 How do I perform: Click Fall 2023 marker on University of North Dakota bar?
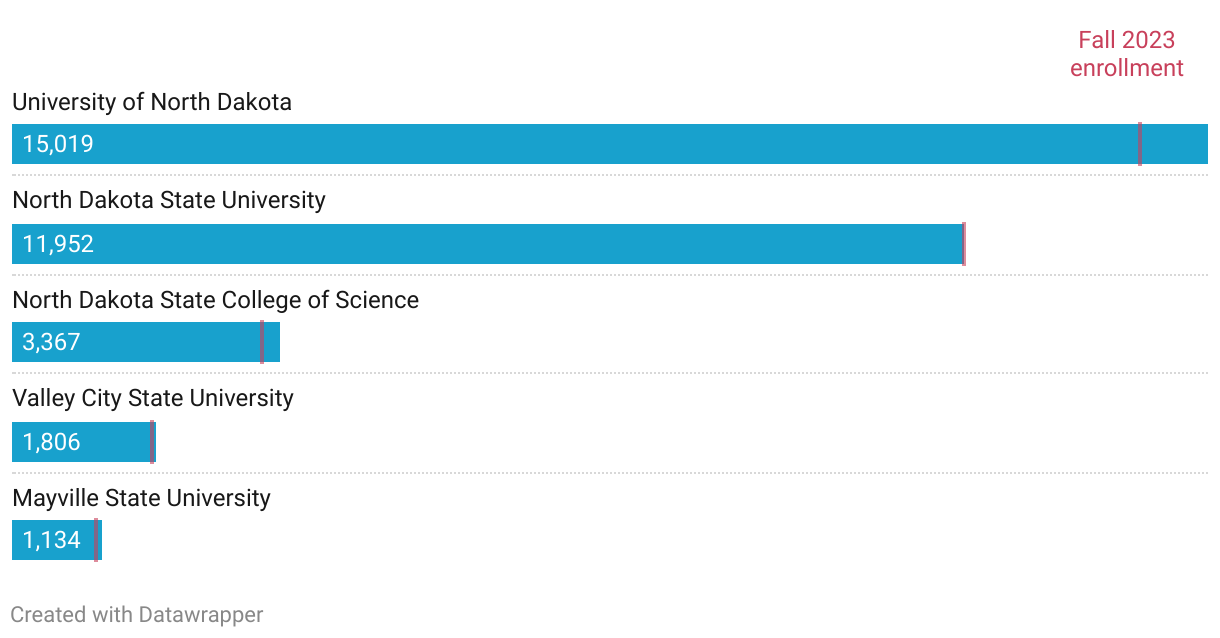pyautogui.click(x=1139, y=144)
